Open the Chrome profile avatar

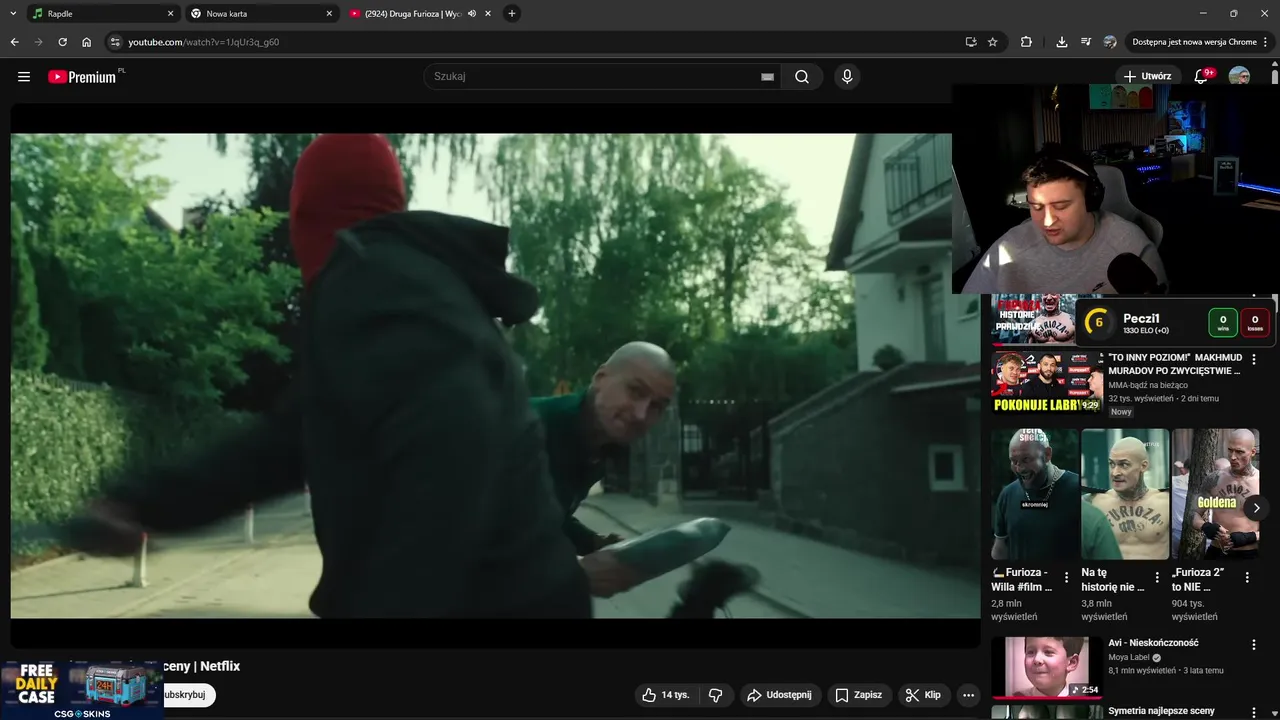coord(1110,42)
